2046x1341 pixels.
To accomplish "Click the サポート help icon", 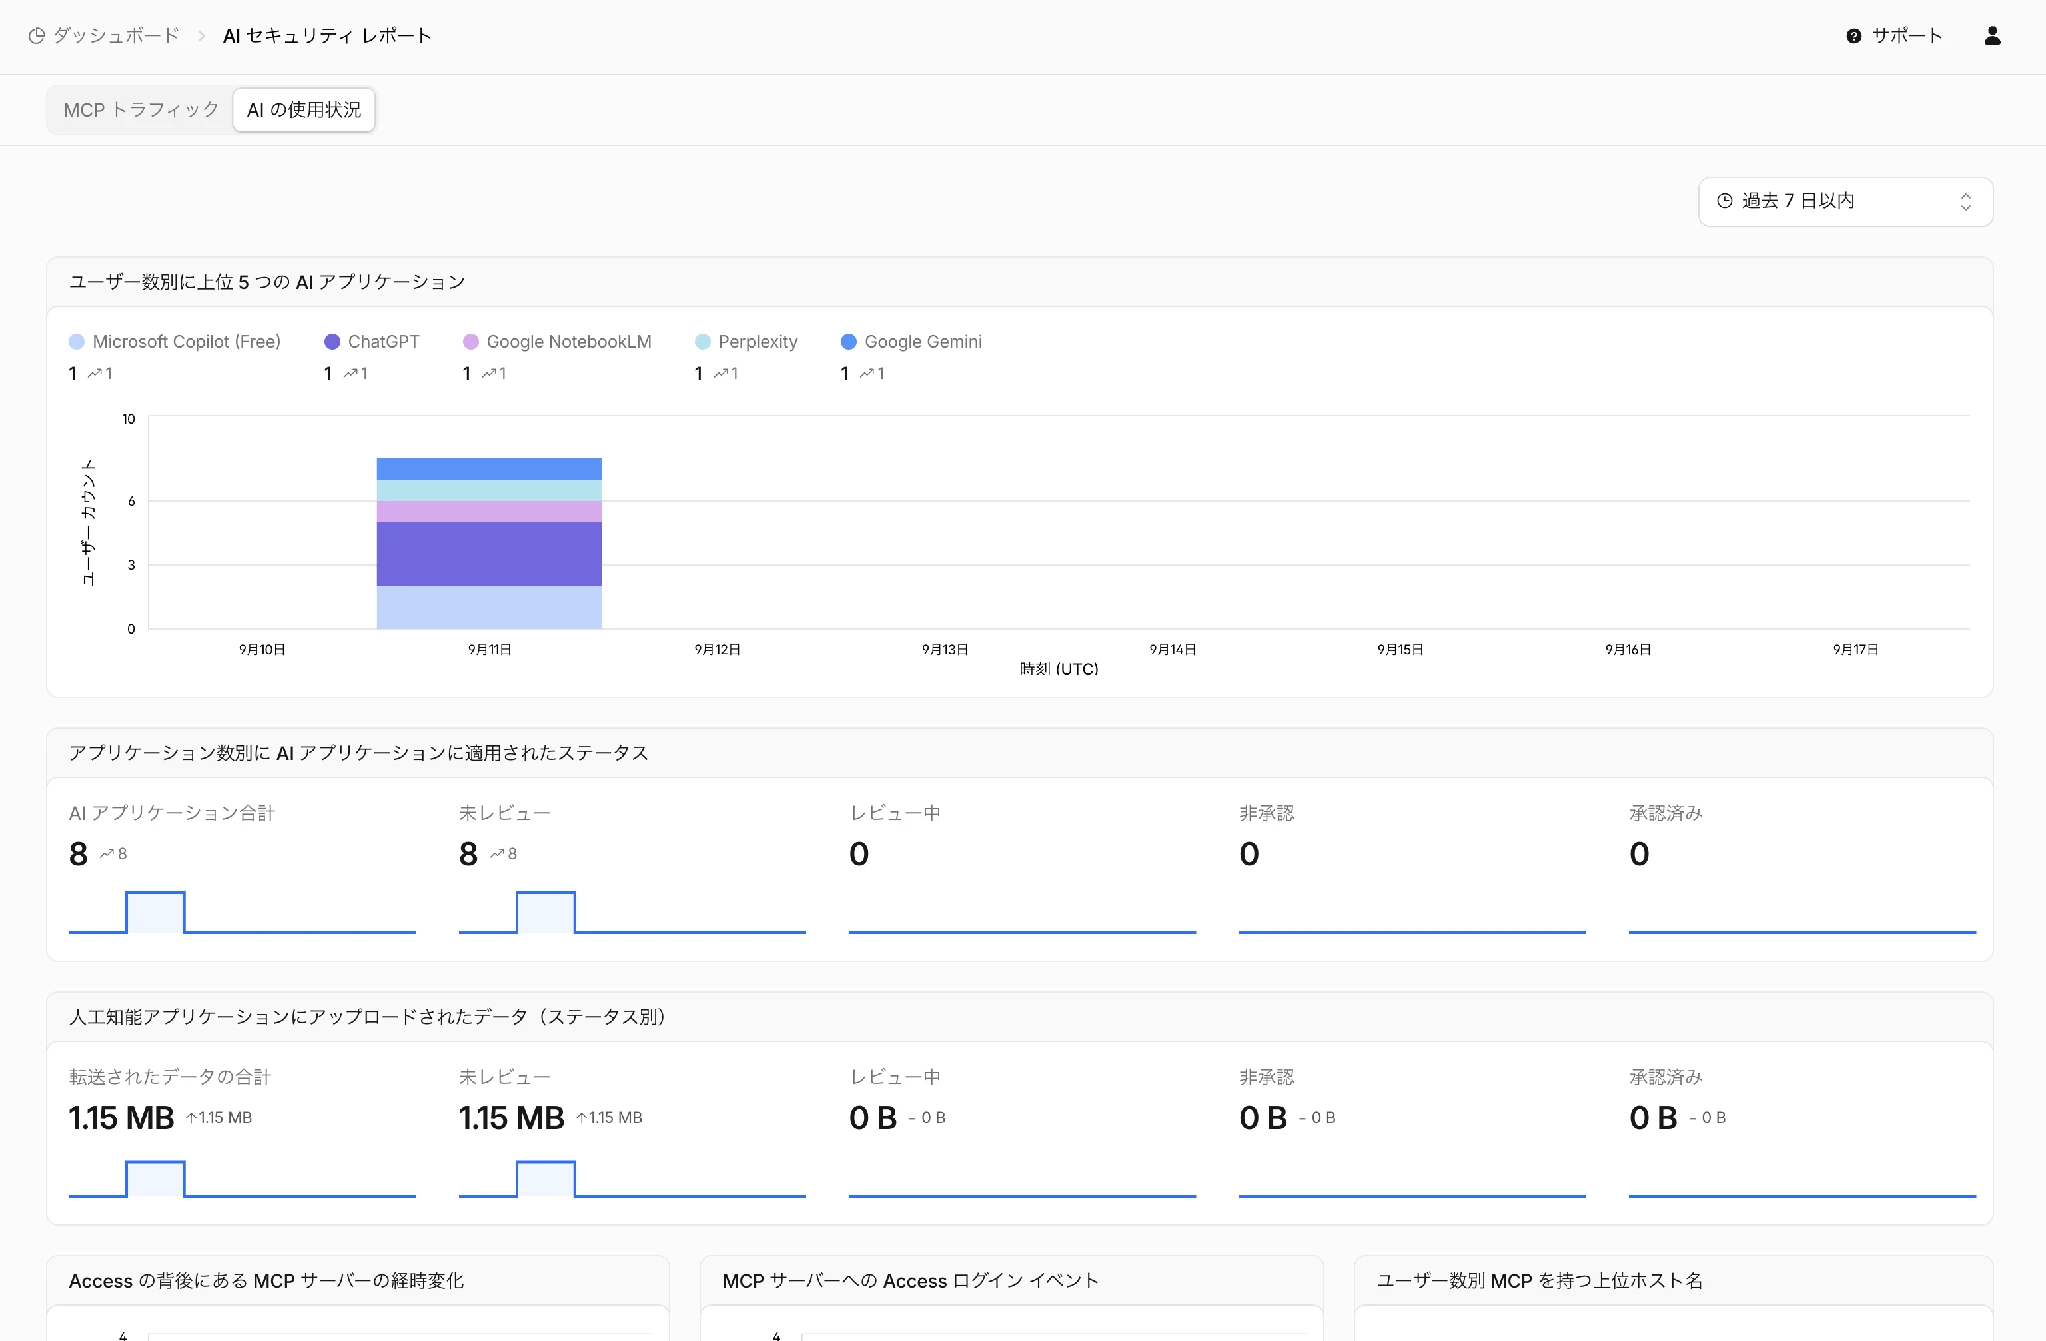I will coord(1854,36).
